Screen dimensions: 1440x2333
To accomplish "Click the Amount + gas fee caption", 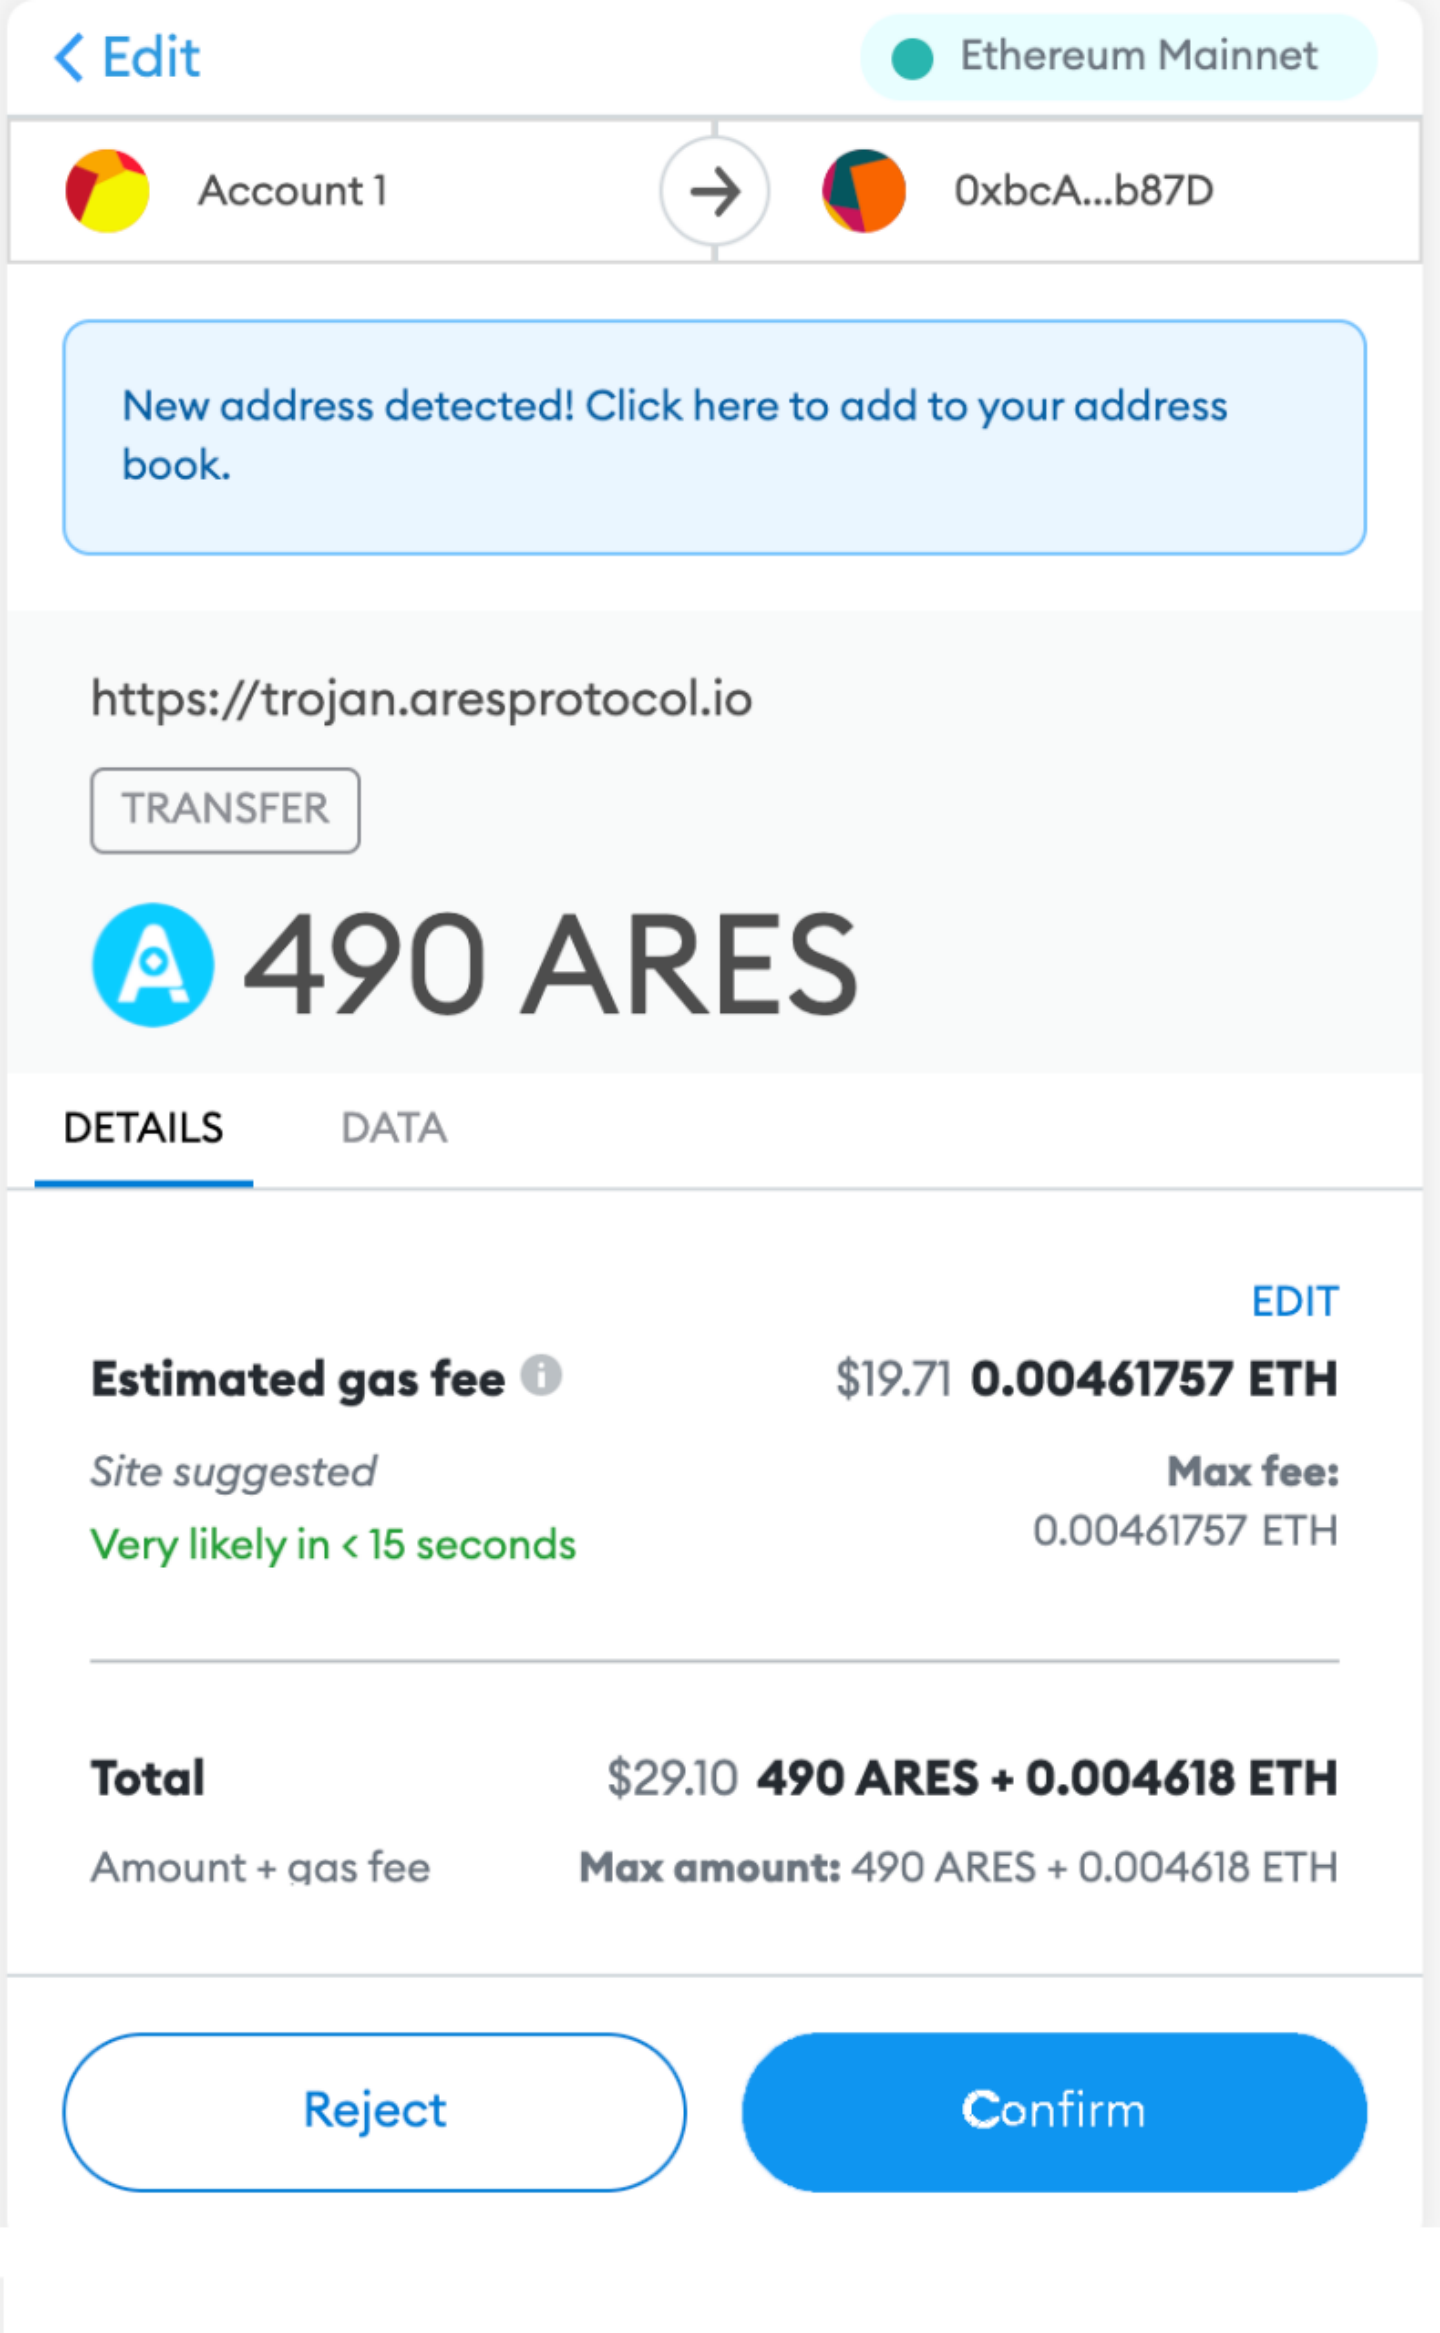I will click(x=261, y=1867).
